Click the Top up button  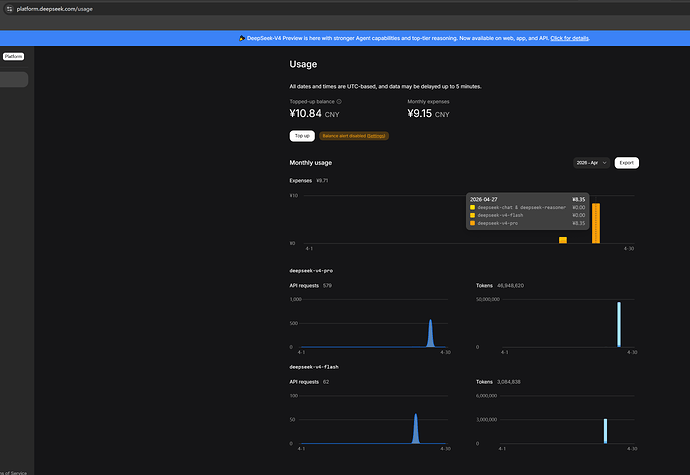pos(302,136)
